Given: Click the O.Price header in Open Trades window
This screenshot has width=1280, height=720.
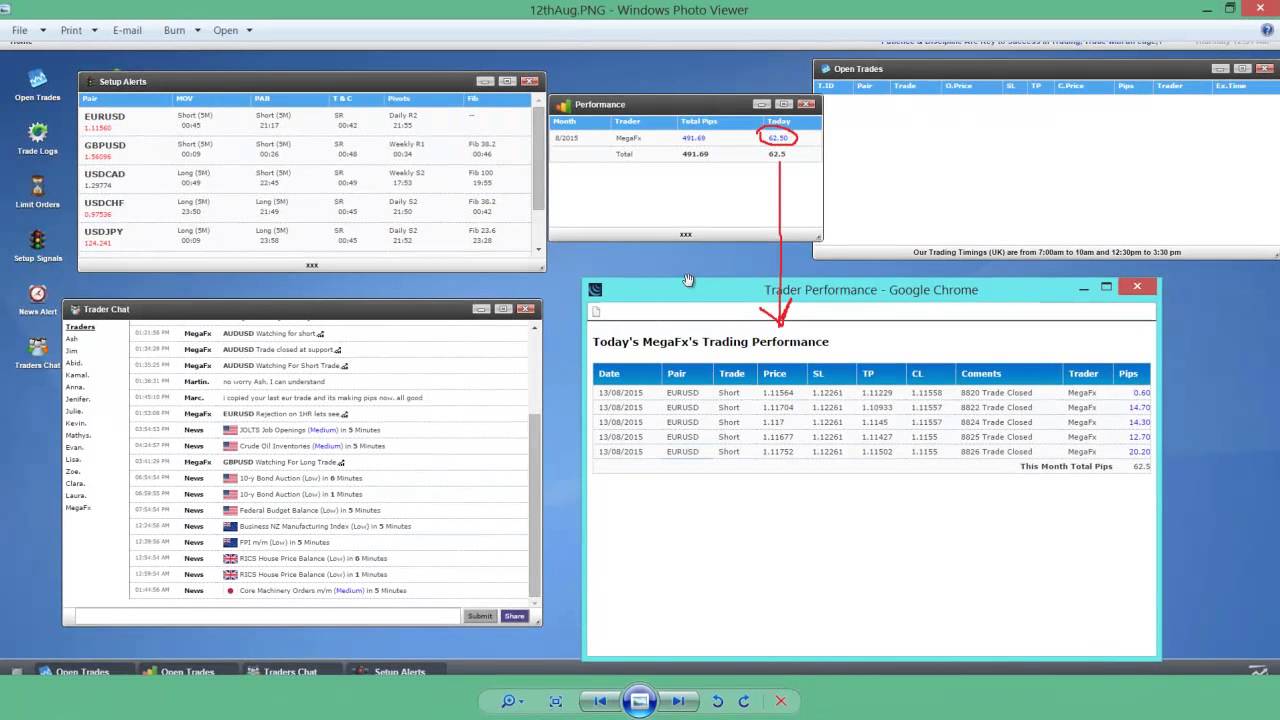Looking at the screenshot, I should pos(958,86).
